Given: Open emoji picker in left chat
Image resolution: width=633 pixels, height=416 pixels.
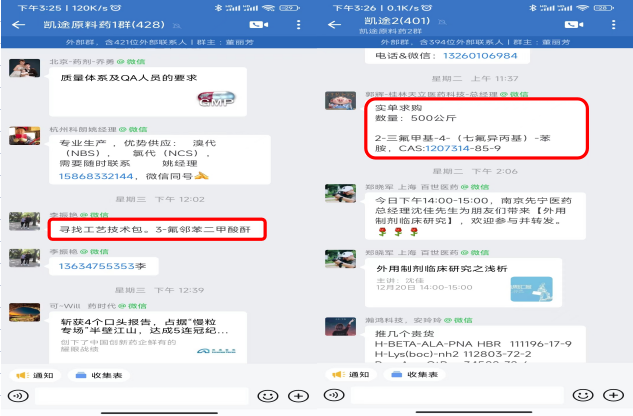Looking at the screenshot, I should click(268, 396).
